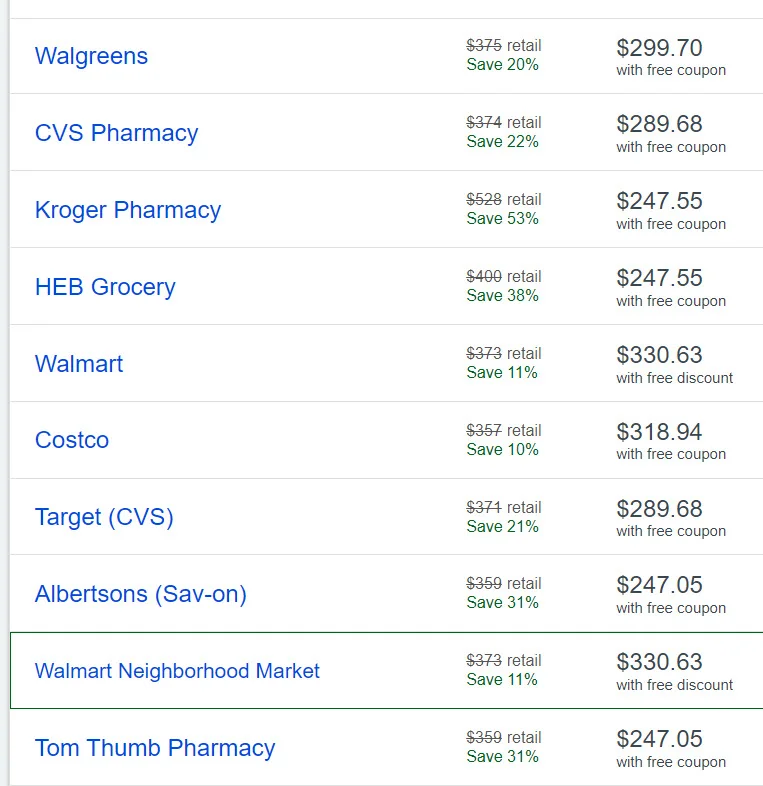Click "with free discount" under the Walmart price
Image resolution: width=763 pixels, height=786 pixels.
(674, 378)
